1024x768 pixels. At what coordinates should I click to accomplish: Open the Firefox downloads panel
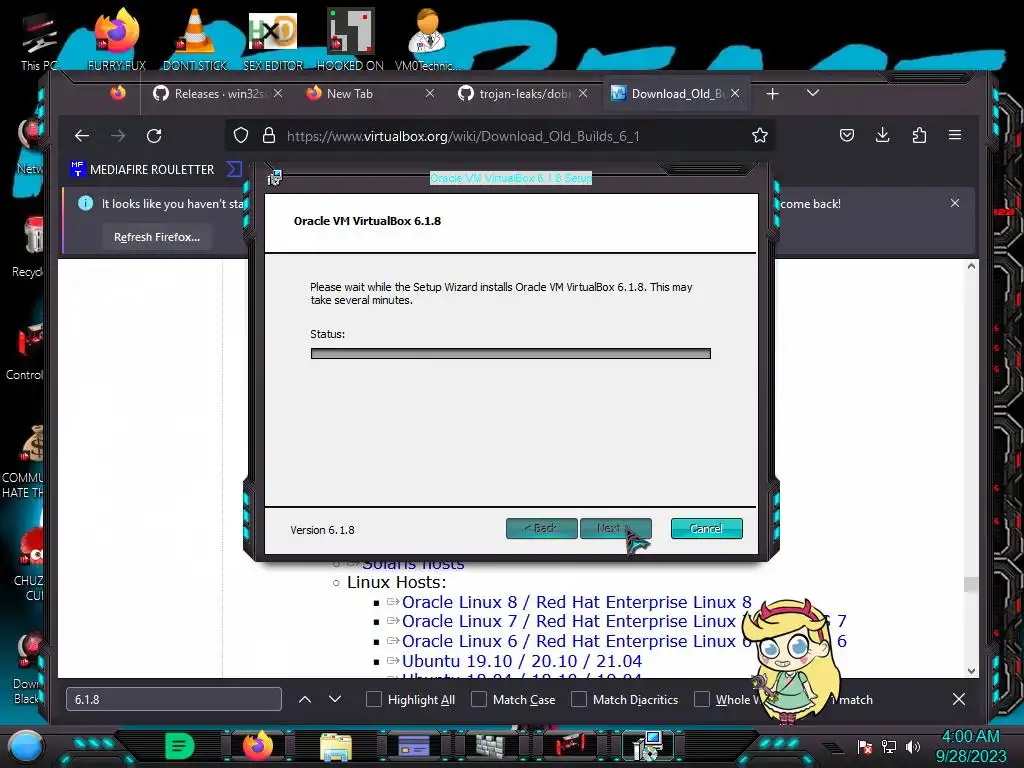coord(882,135)
